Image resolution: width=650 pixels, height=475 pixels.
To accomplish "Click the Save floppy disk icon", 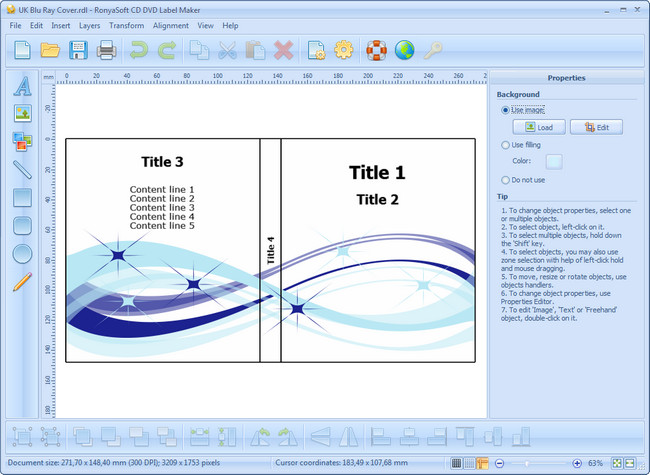I will [x=78, y=49].
